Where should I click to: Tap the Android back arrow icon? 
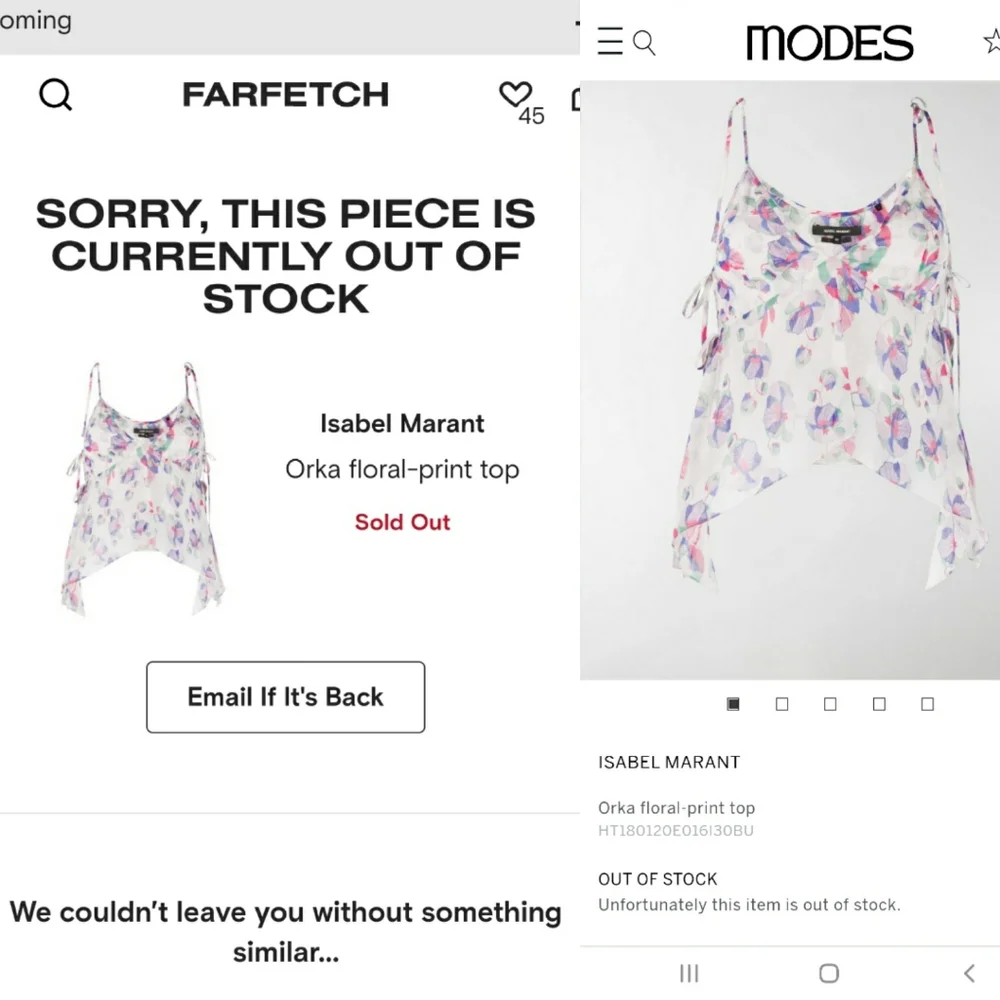[x=968, y=973]
